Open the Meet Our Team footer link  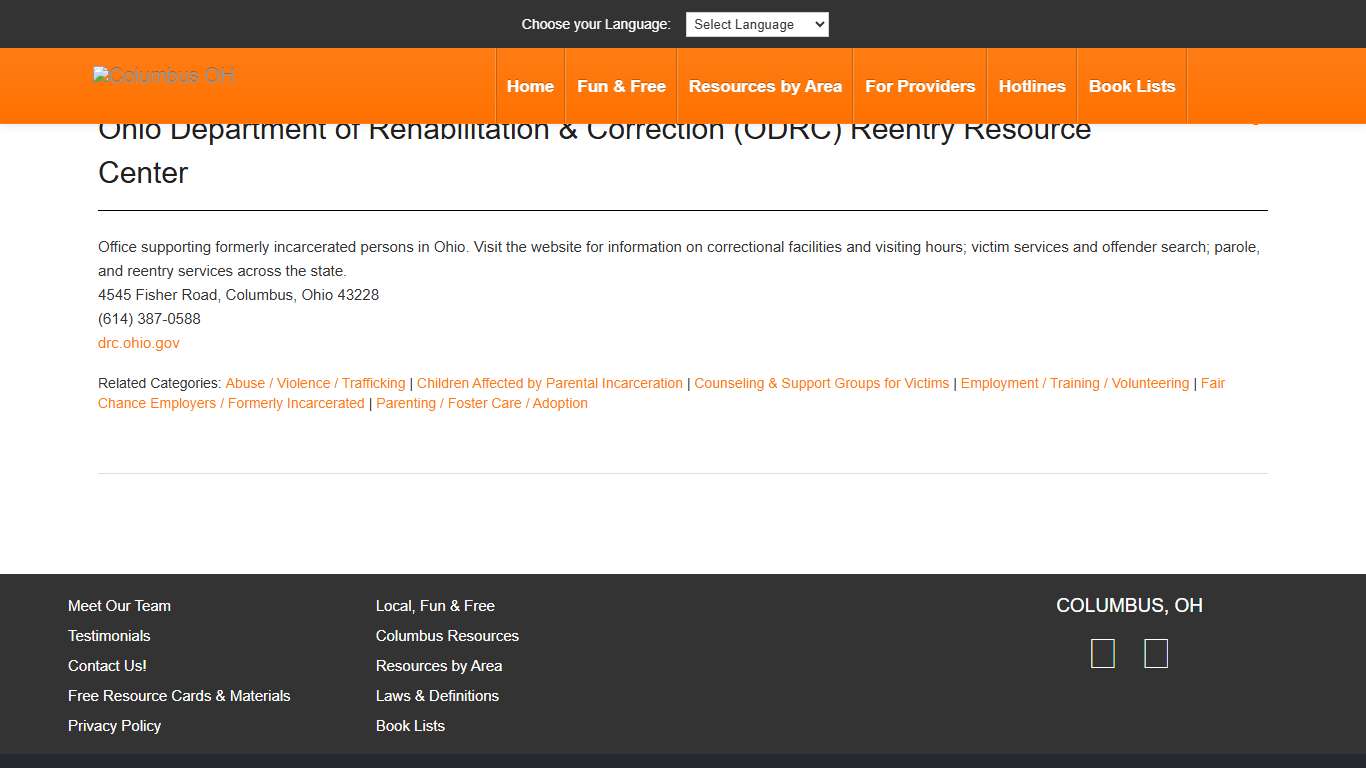[x=119, y=605]
